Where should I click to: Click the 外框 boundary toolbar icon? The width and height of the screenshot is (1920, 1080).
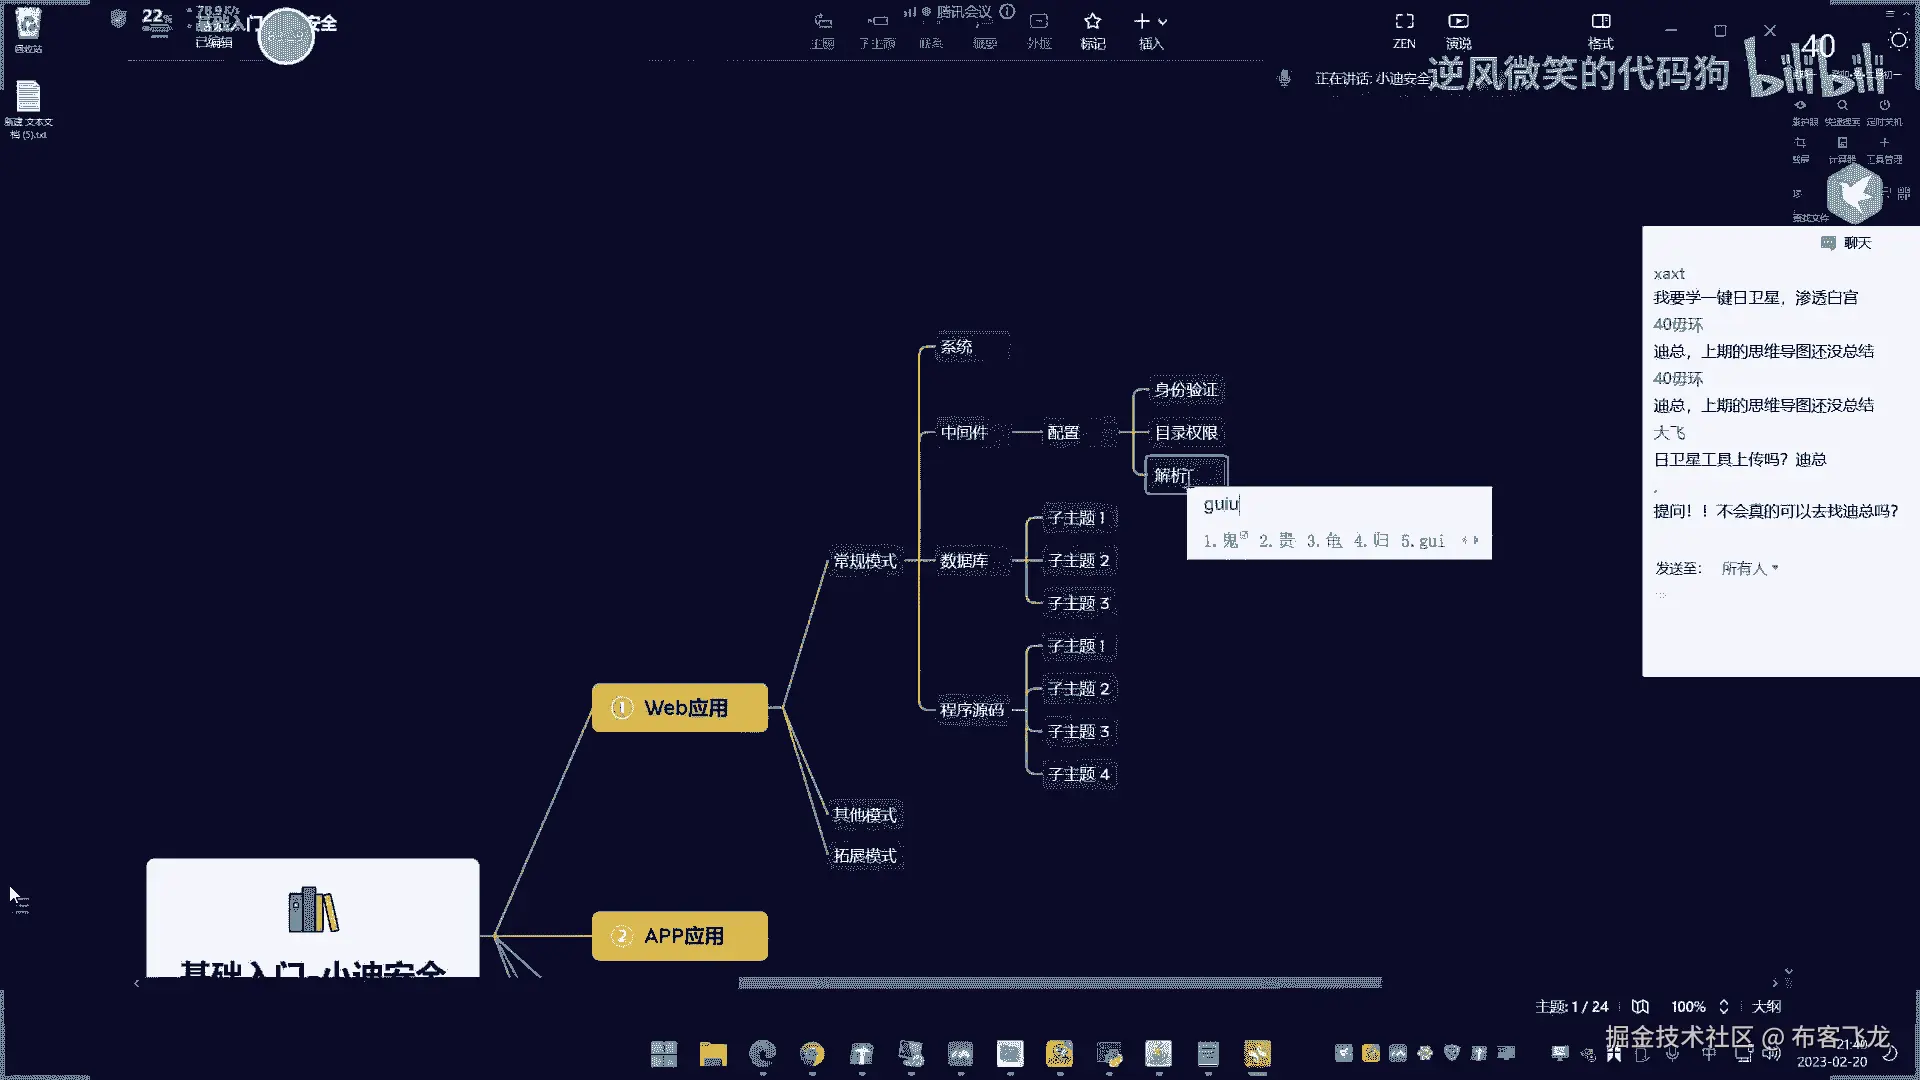(x=1039, y=22)
